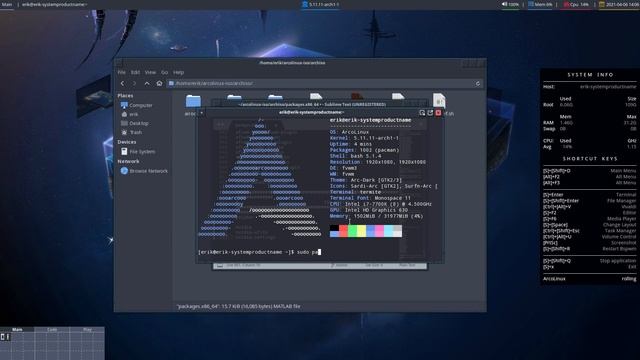Image resolution: width=640 pixels, height=360 pixels.
Task: Click the yellow color block in neofetch
Action: [x=361, y=231]
